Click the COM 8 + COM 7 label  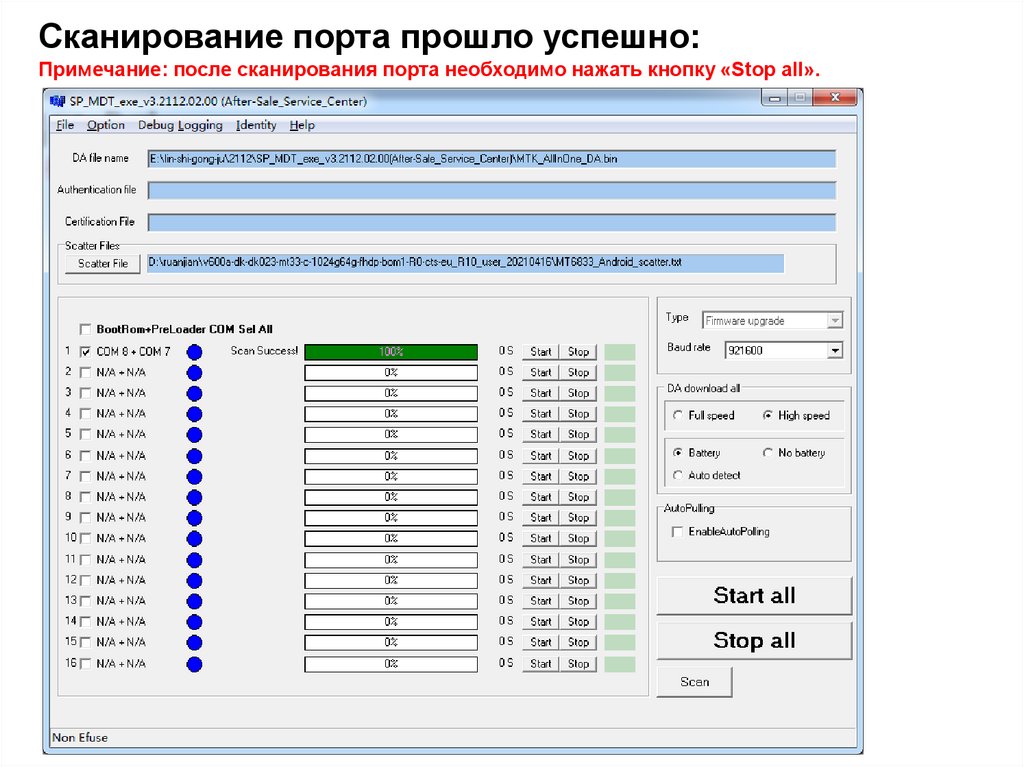(133, 352)
